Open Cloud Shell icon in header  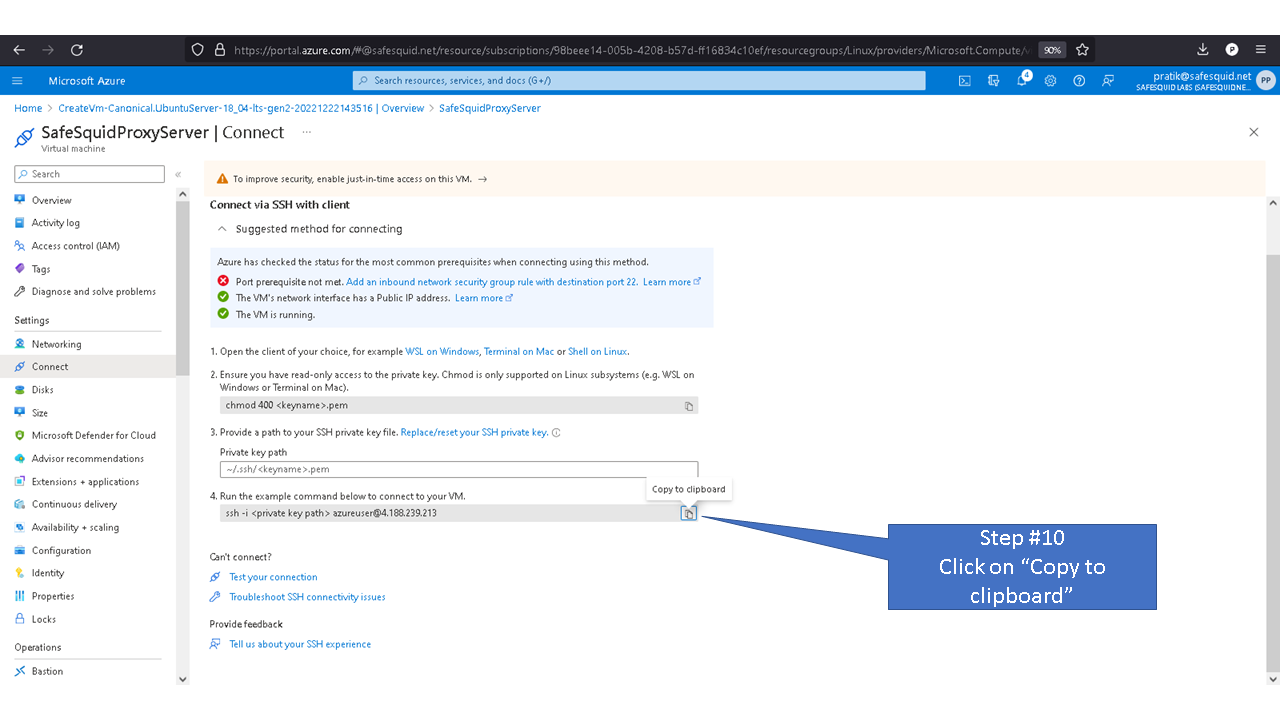coord(965,81)
